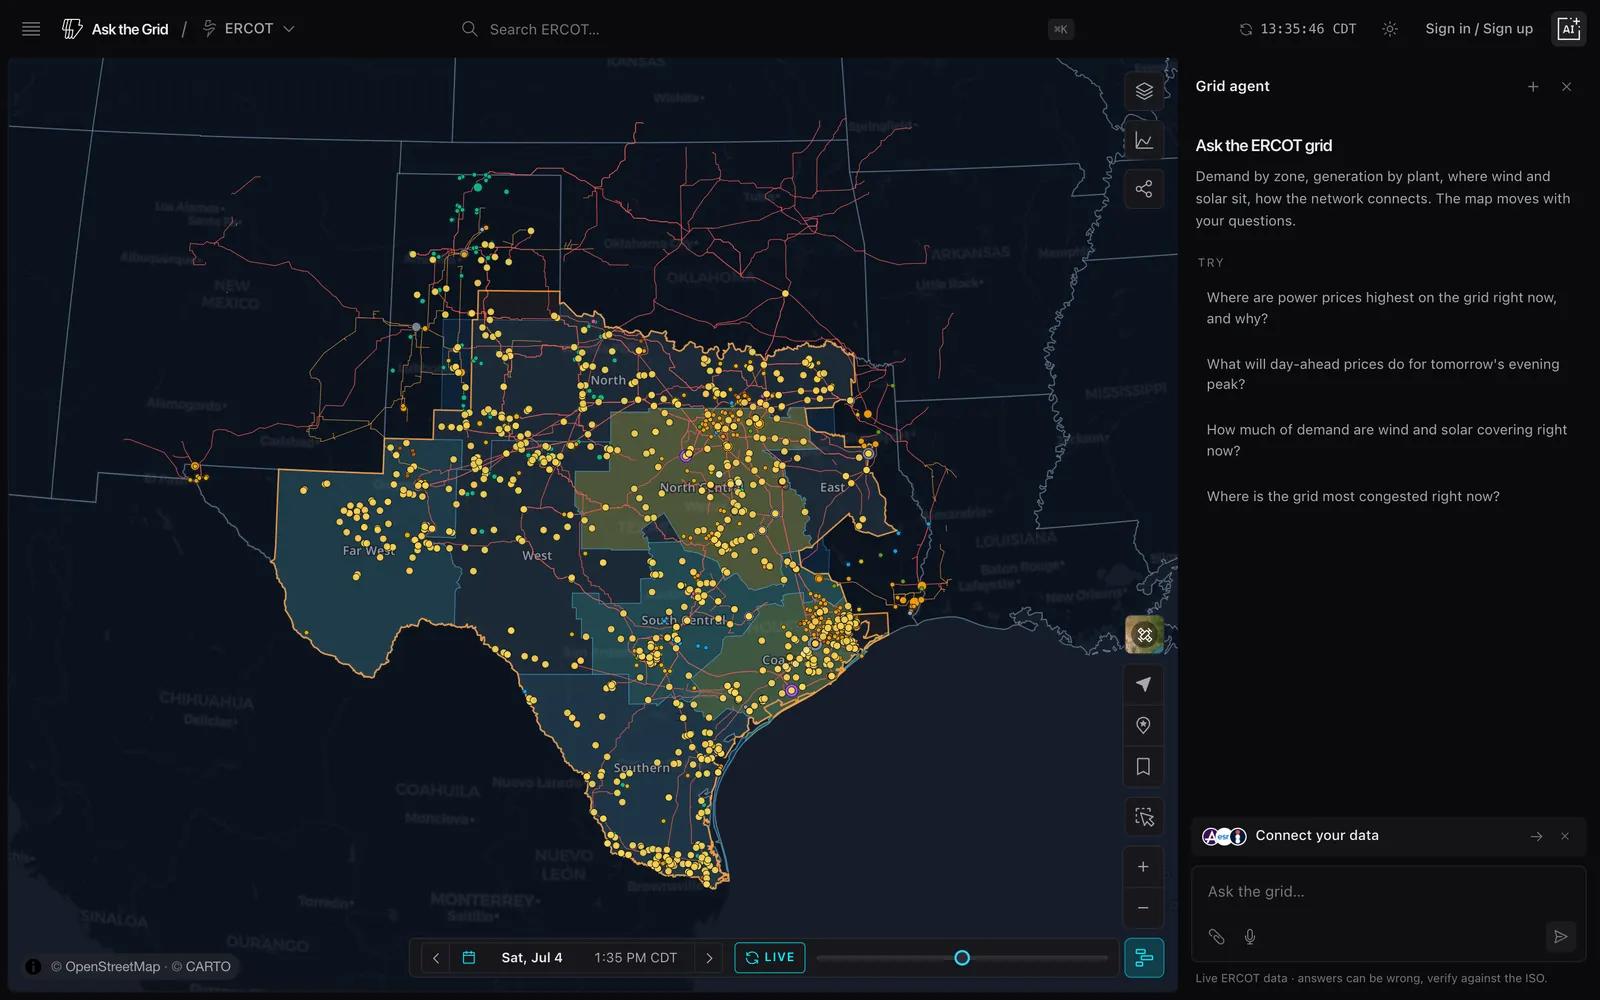Toggle the light/dark theme sun icon
The width and height of the screenshot is (1600, 1000).
point(1390,29)
